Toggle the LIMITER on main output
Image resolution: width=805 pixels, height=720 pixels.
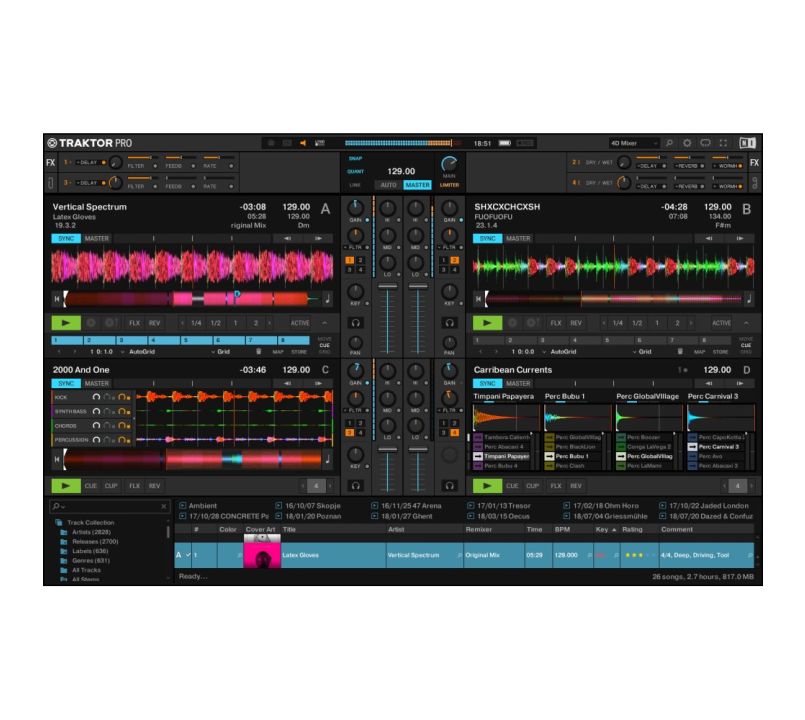pyautogui.click(x=449, y=185)
